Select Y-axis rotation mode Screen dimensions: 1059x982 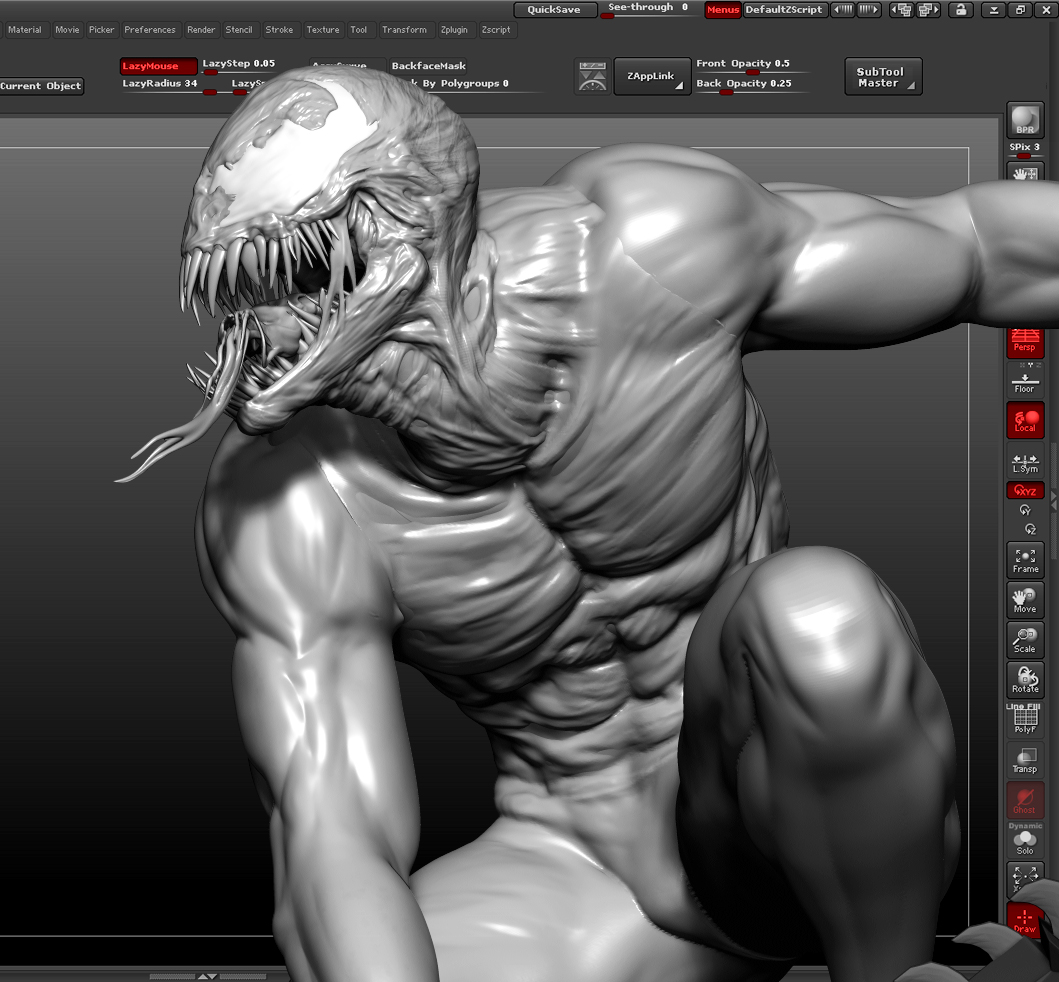point(1025,510)
